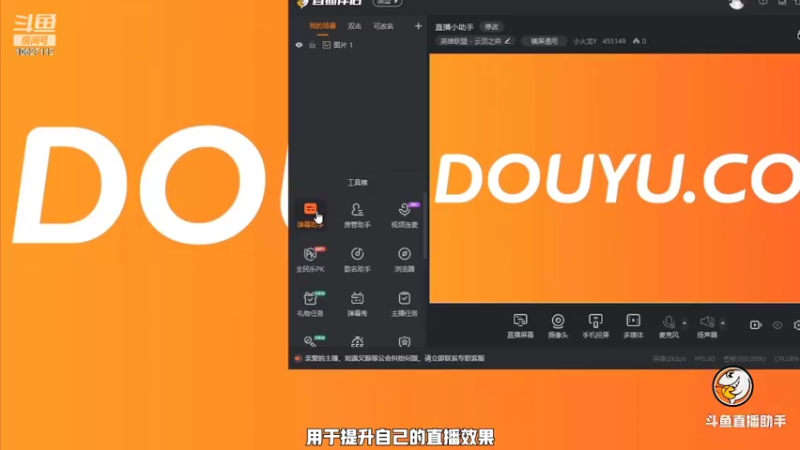Add the 直播屏幕 screen capture source
The height and width of the screenshot is (450, 800).
(x=520, y=326)
